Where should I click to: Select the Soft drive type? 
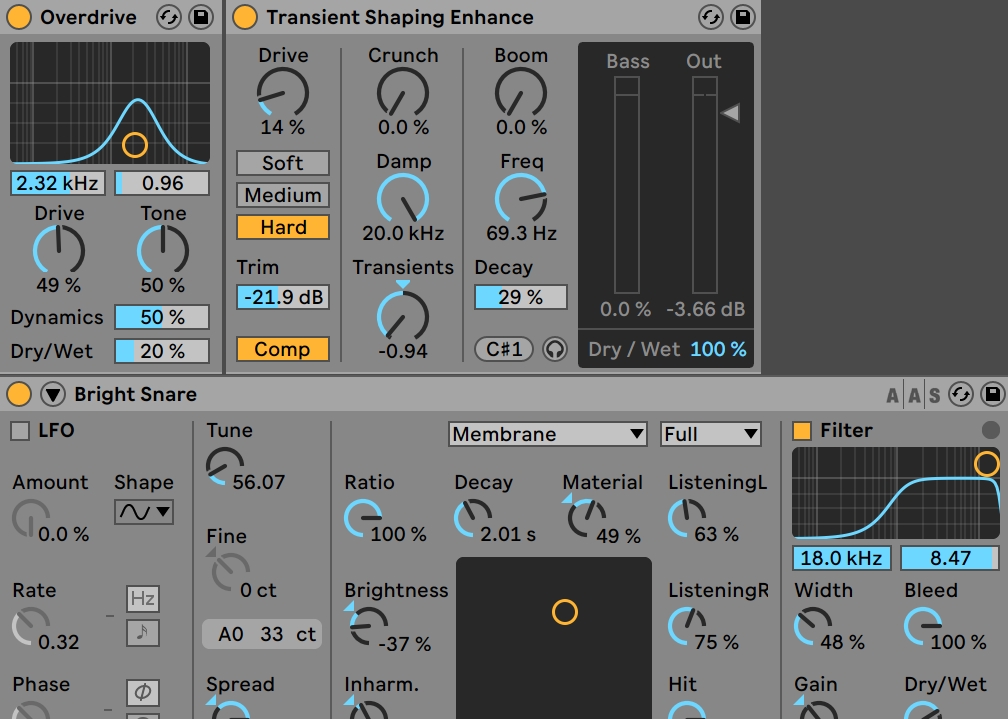tap(283, 163)
